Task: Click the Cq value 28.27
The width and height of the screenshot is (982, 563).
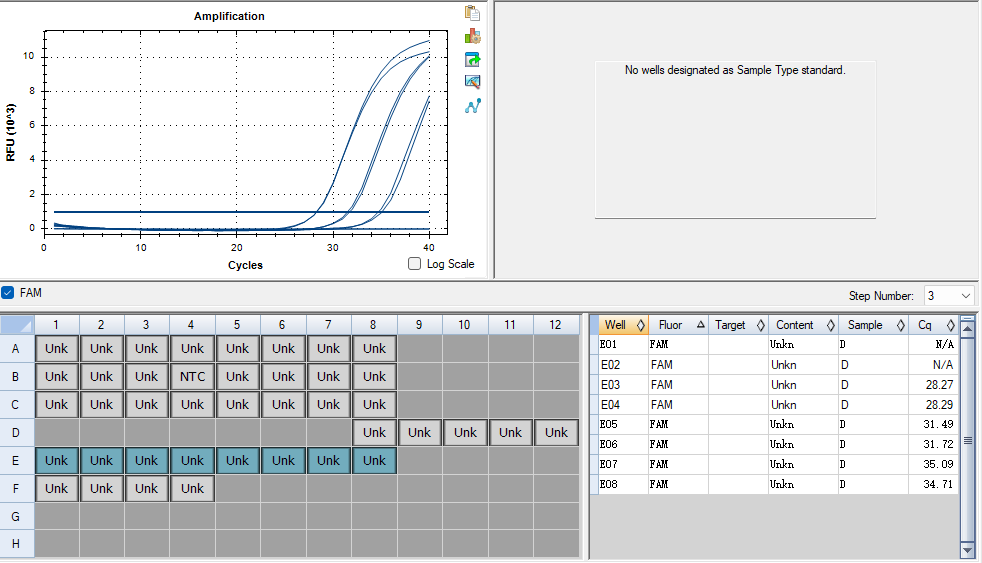Action: 939,385
